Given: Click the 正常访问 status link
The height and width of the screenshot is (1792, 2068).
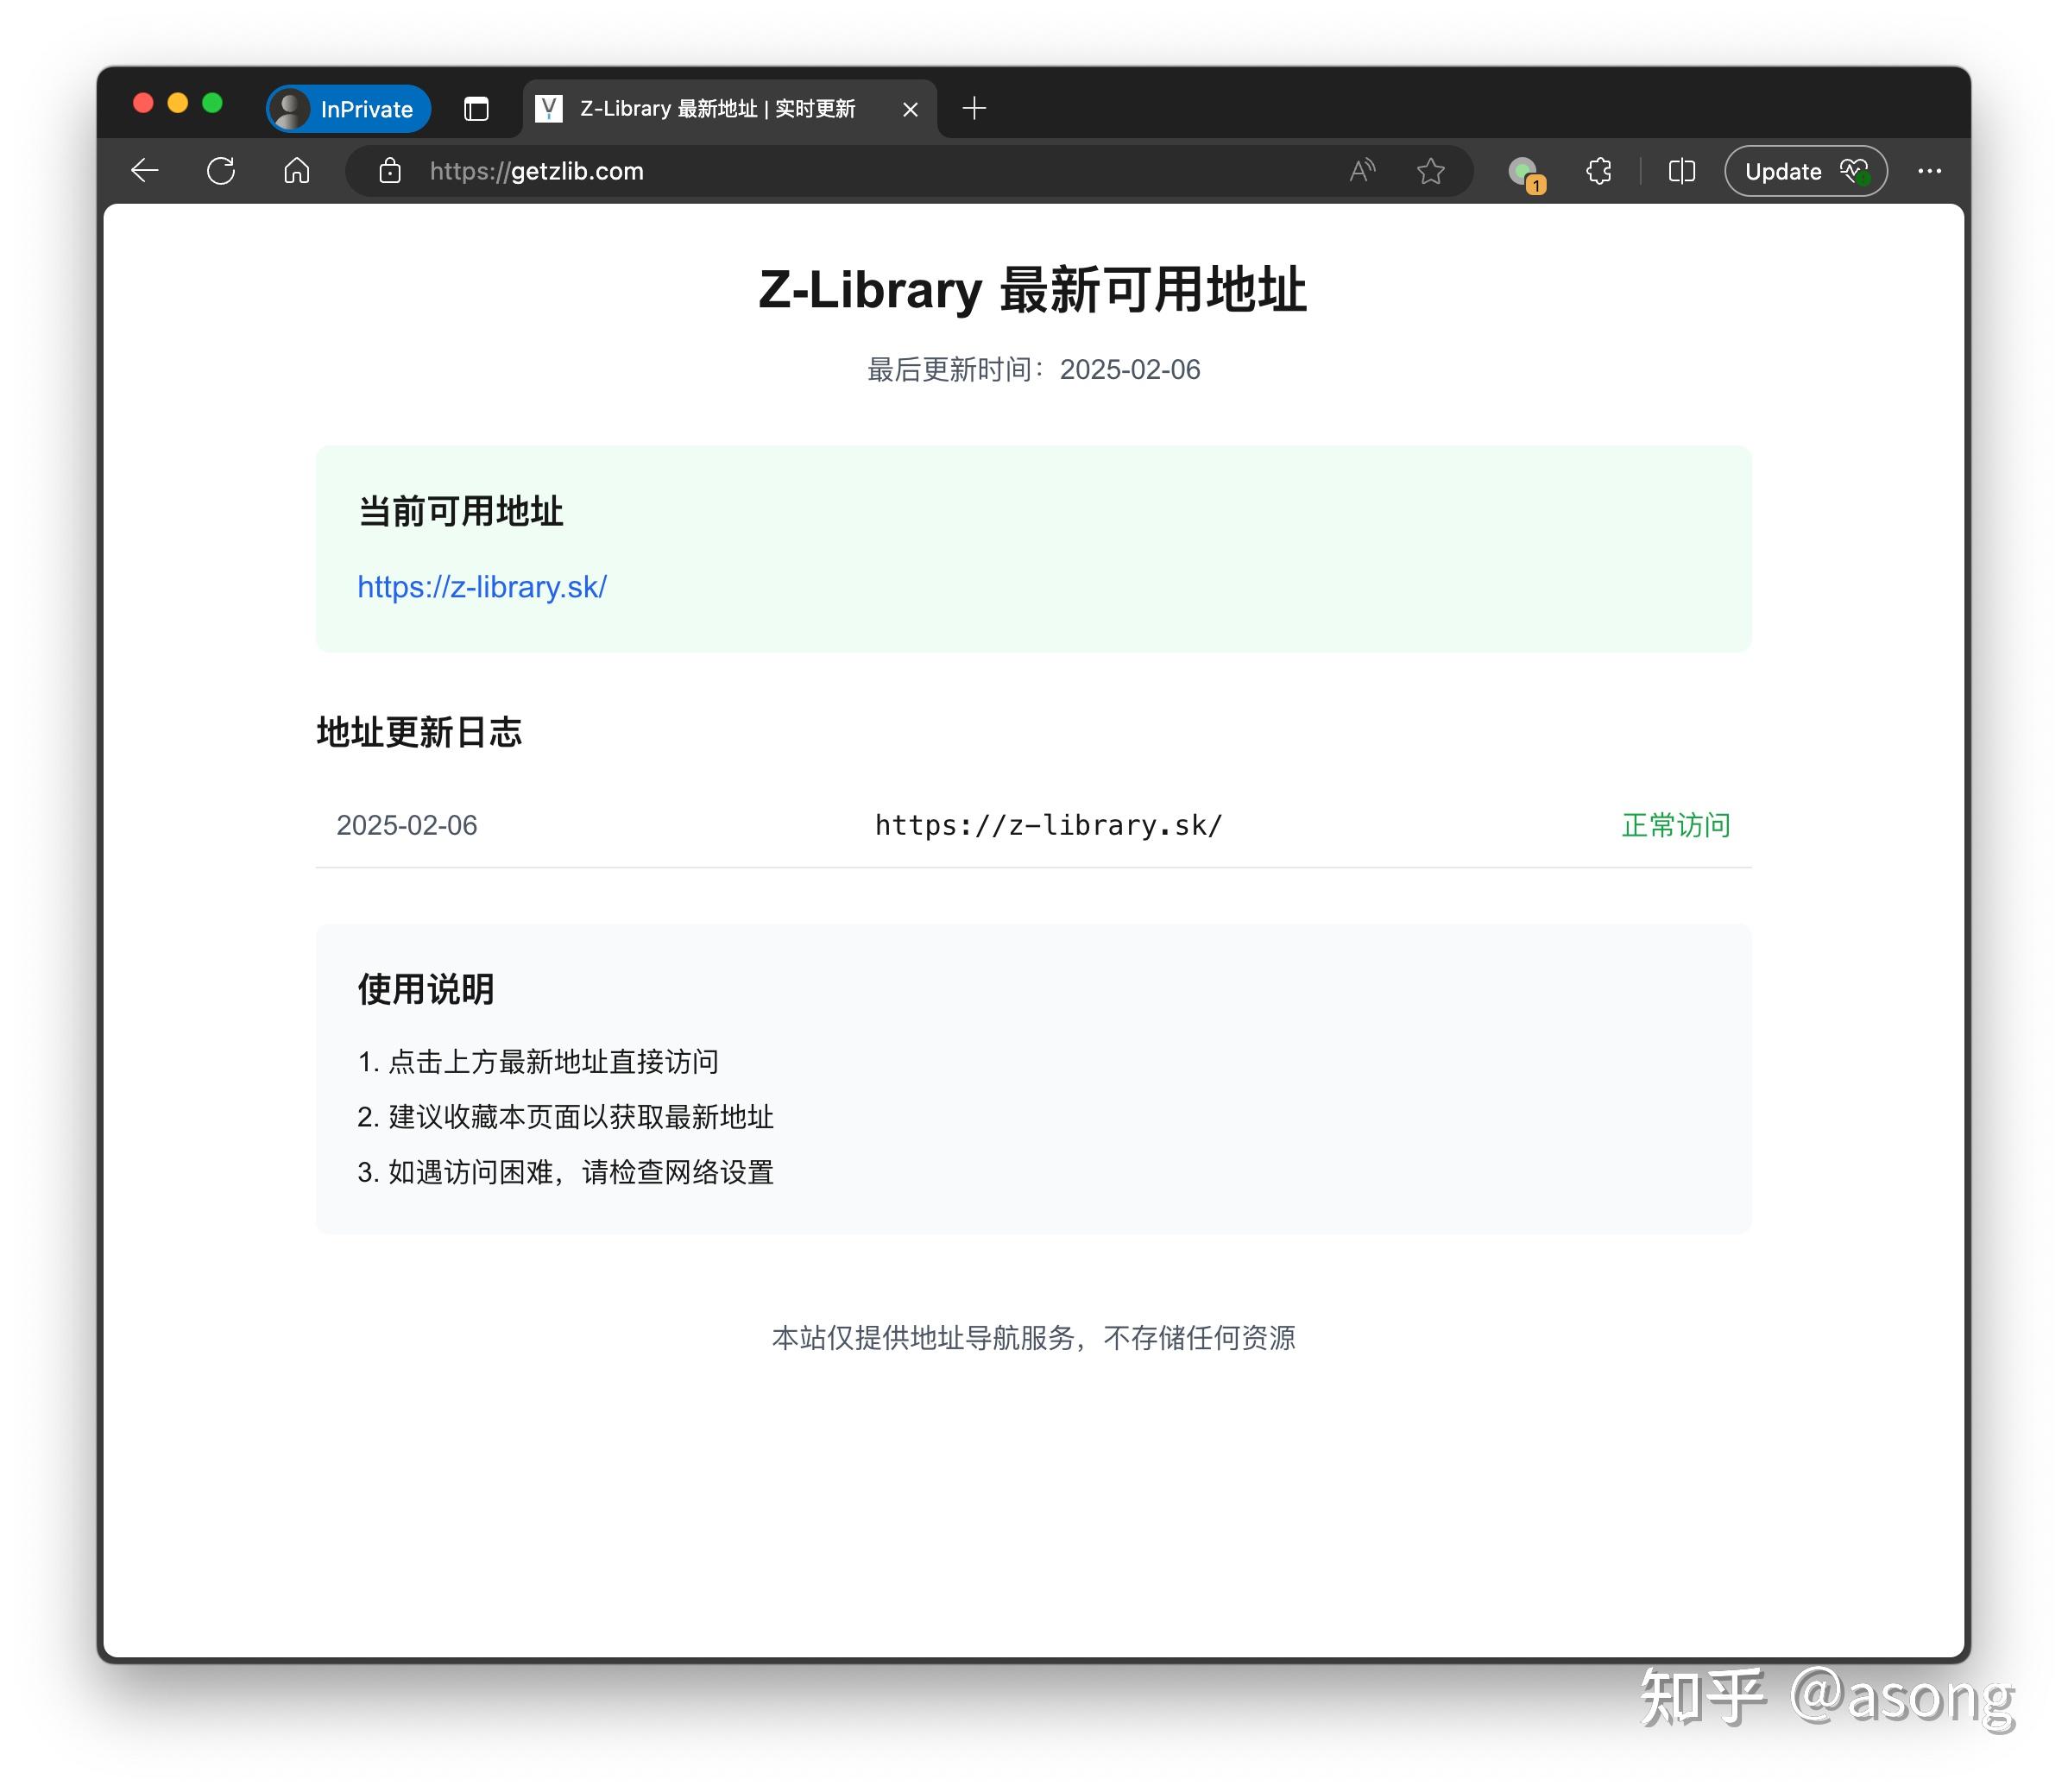Looking at the screenshot, I should point(1674,825).
